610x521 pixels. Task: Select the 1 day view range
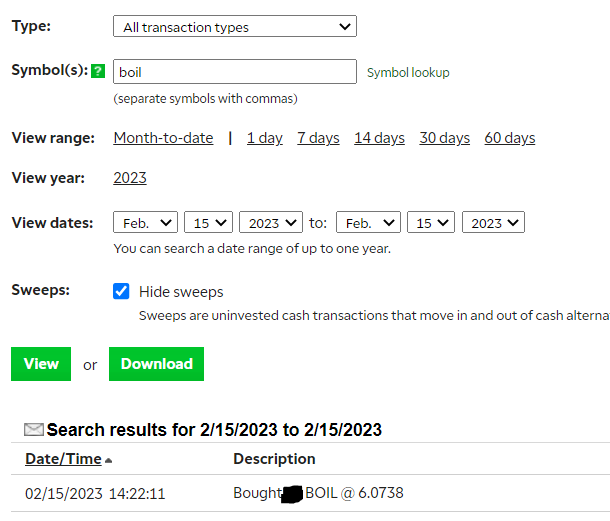tap(265, 138)
